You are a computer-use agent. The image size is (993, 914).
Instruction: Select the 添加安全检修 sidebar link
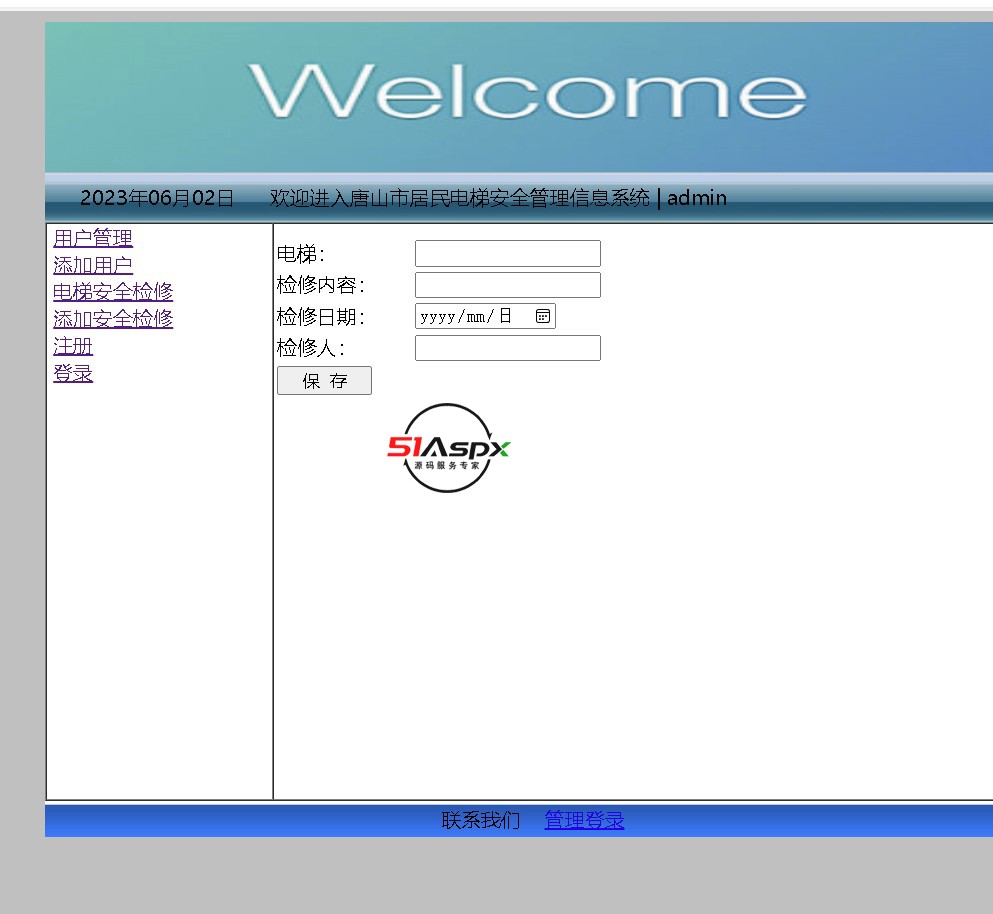113,319
